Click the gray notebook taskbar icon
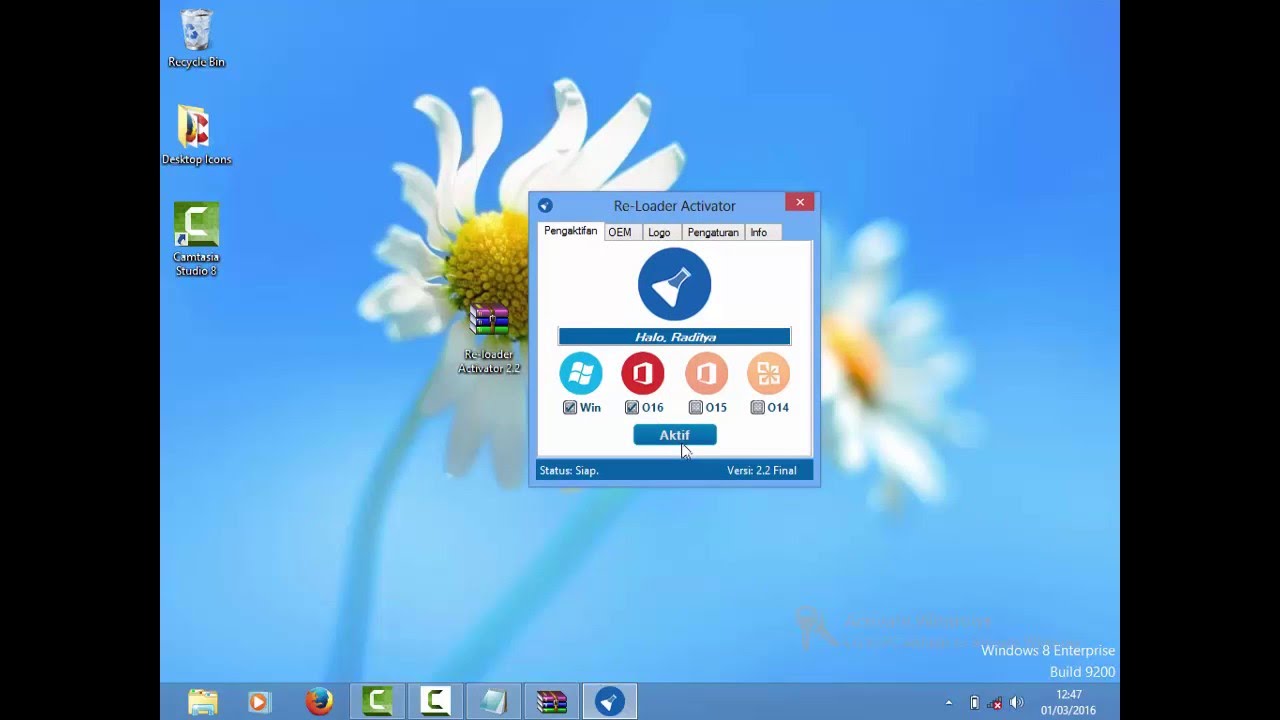The width and height of the screenshot is (1280, 720). pos(493,701)
